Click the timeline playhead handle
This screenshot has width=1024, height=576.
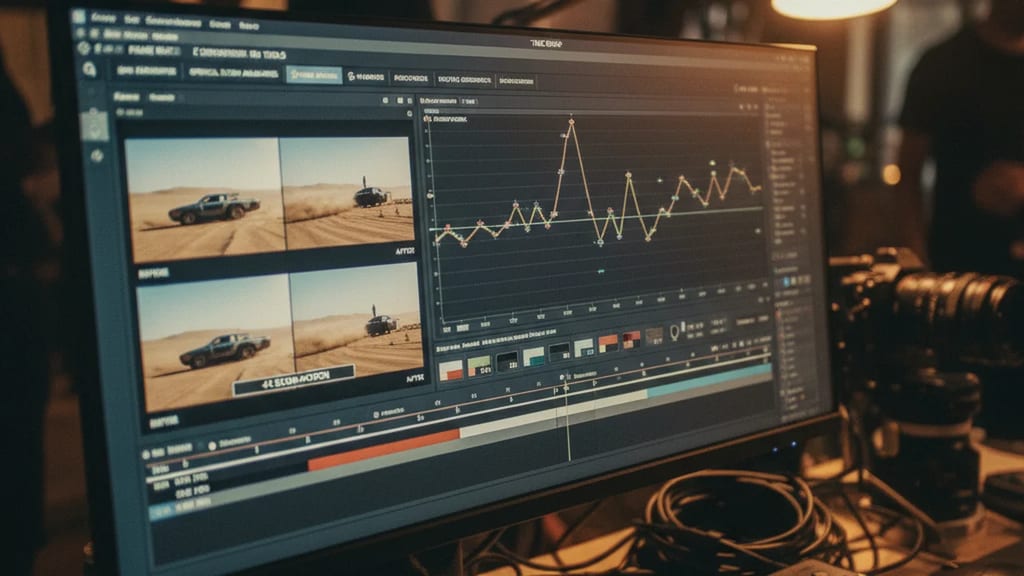[x=566, y=388]
